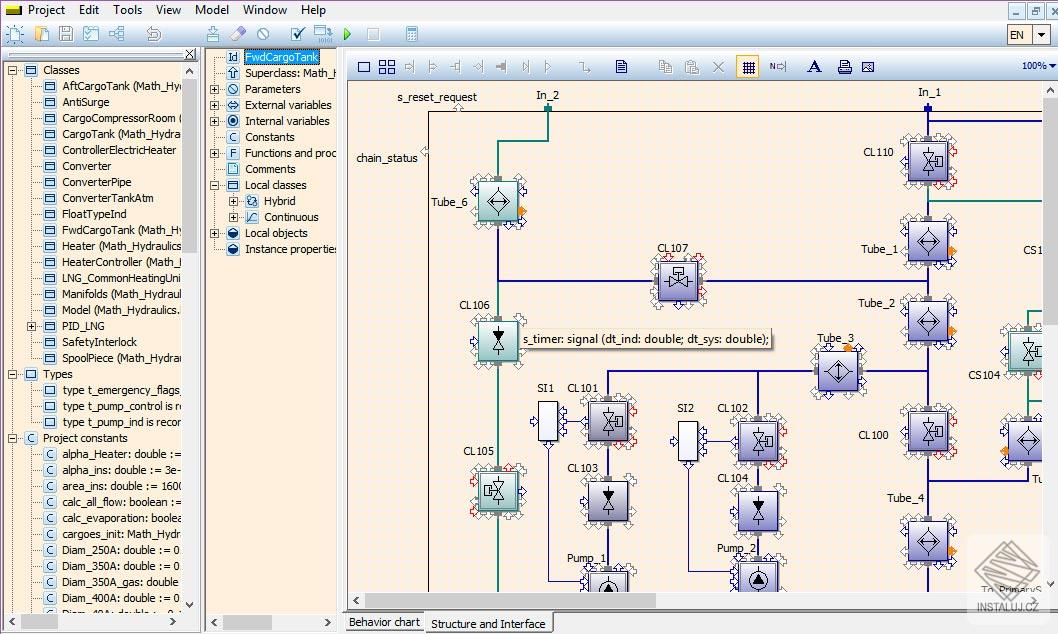Collapse the Project constants node
This screenshot has width=1058, height=634.
click(x=12, y=438)
